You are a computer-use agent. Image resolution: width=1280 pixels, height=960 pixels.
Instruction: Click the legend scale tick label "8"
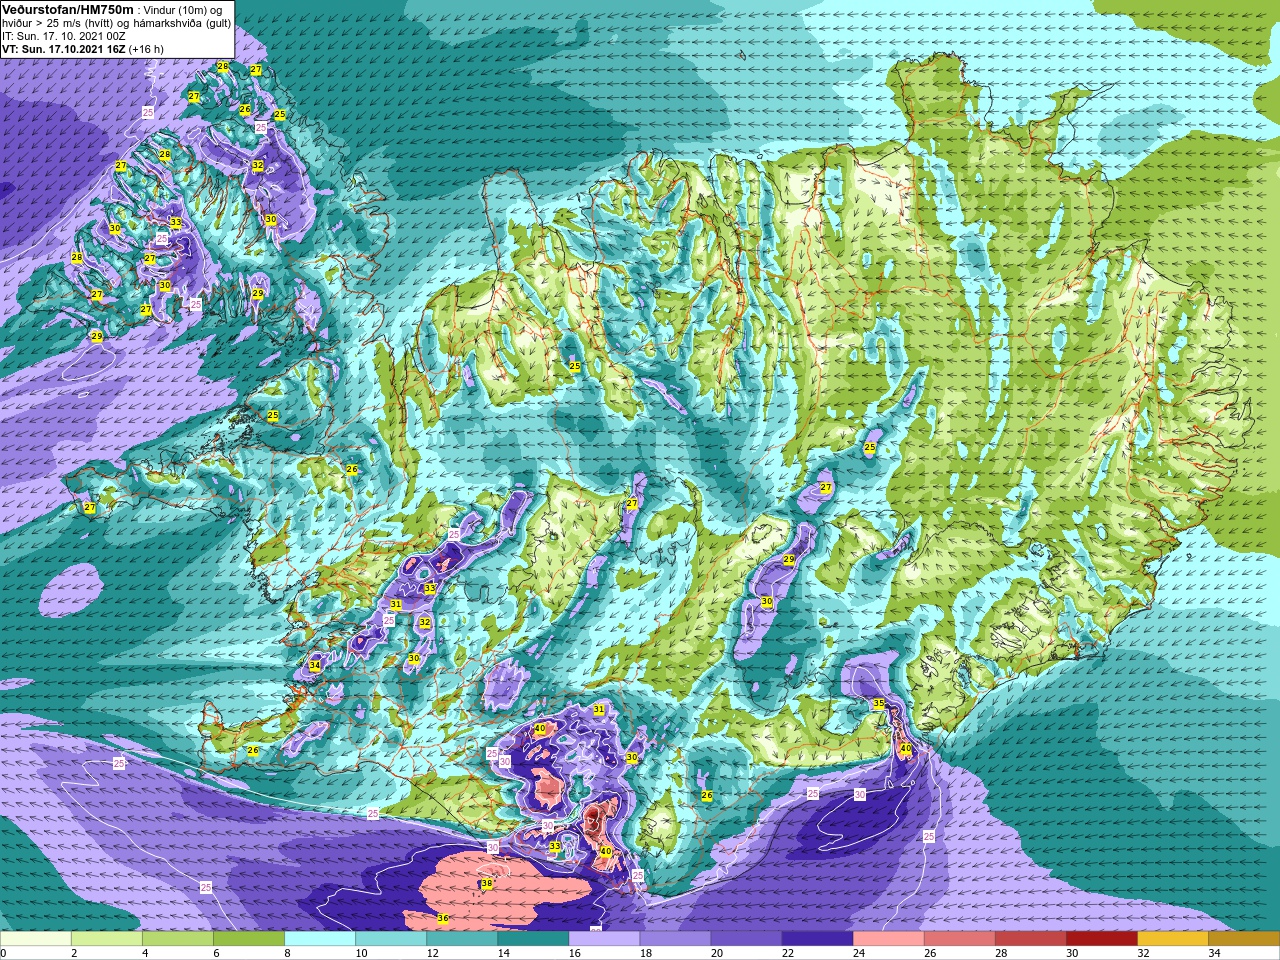pos(288,953)
